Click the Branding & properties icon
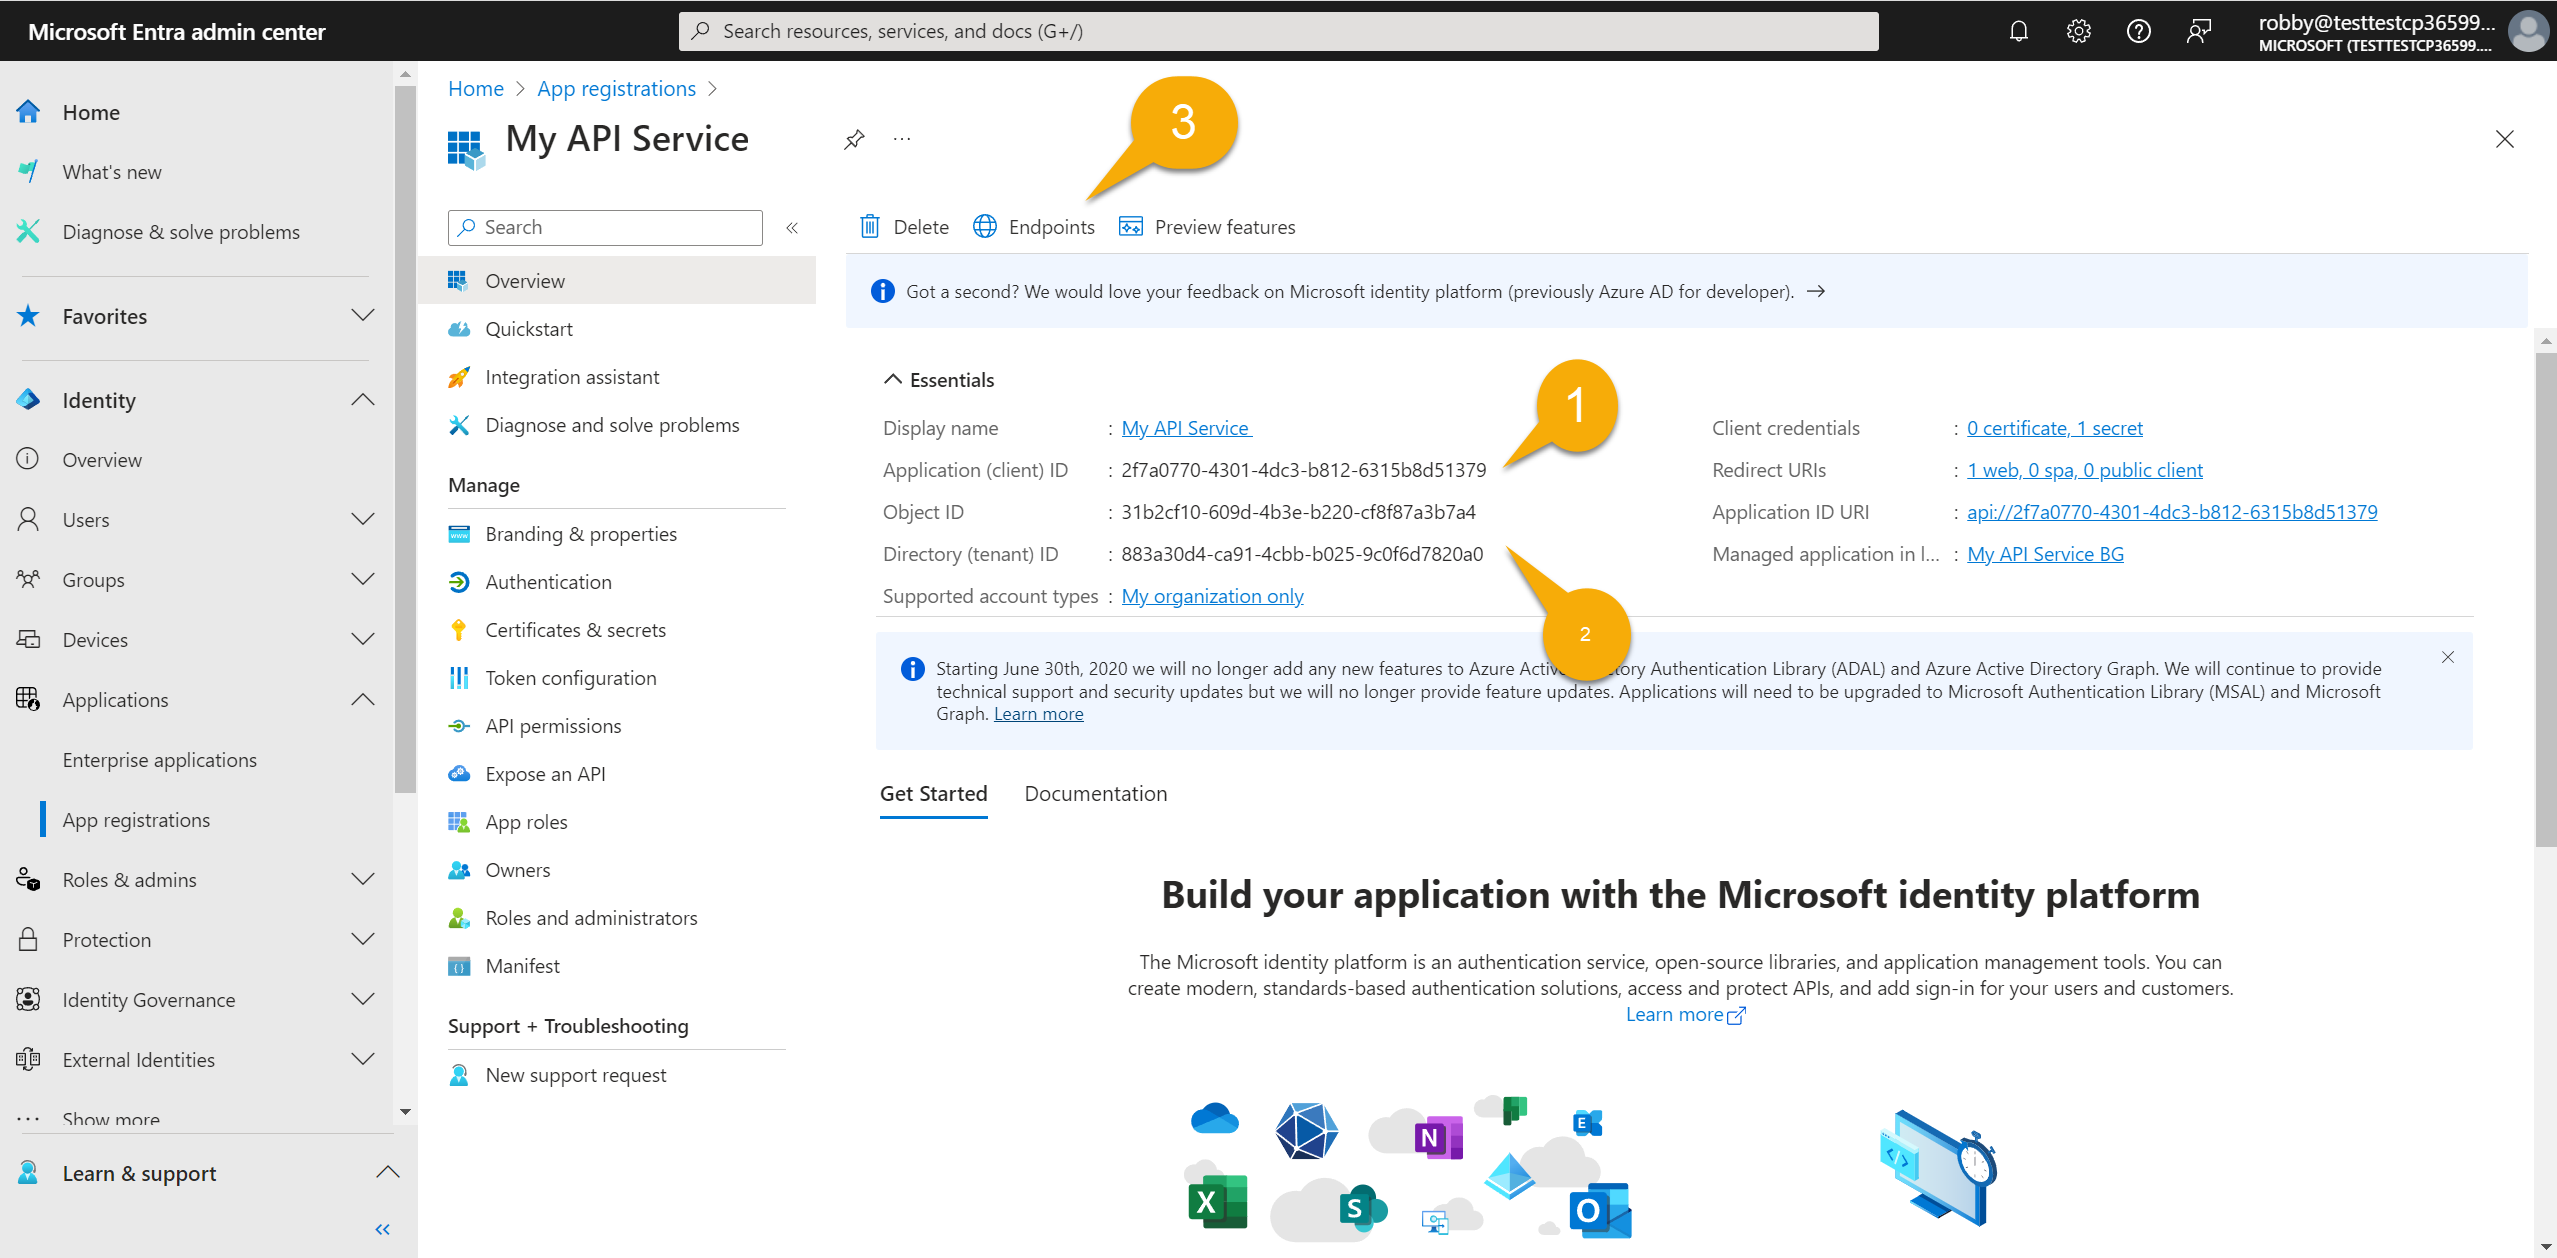The image size is (2557, 1258). pos(460,532)
